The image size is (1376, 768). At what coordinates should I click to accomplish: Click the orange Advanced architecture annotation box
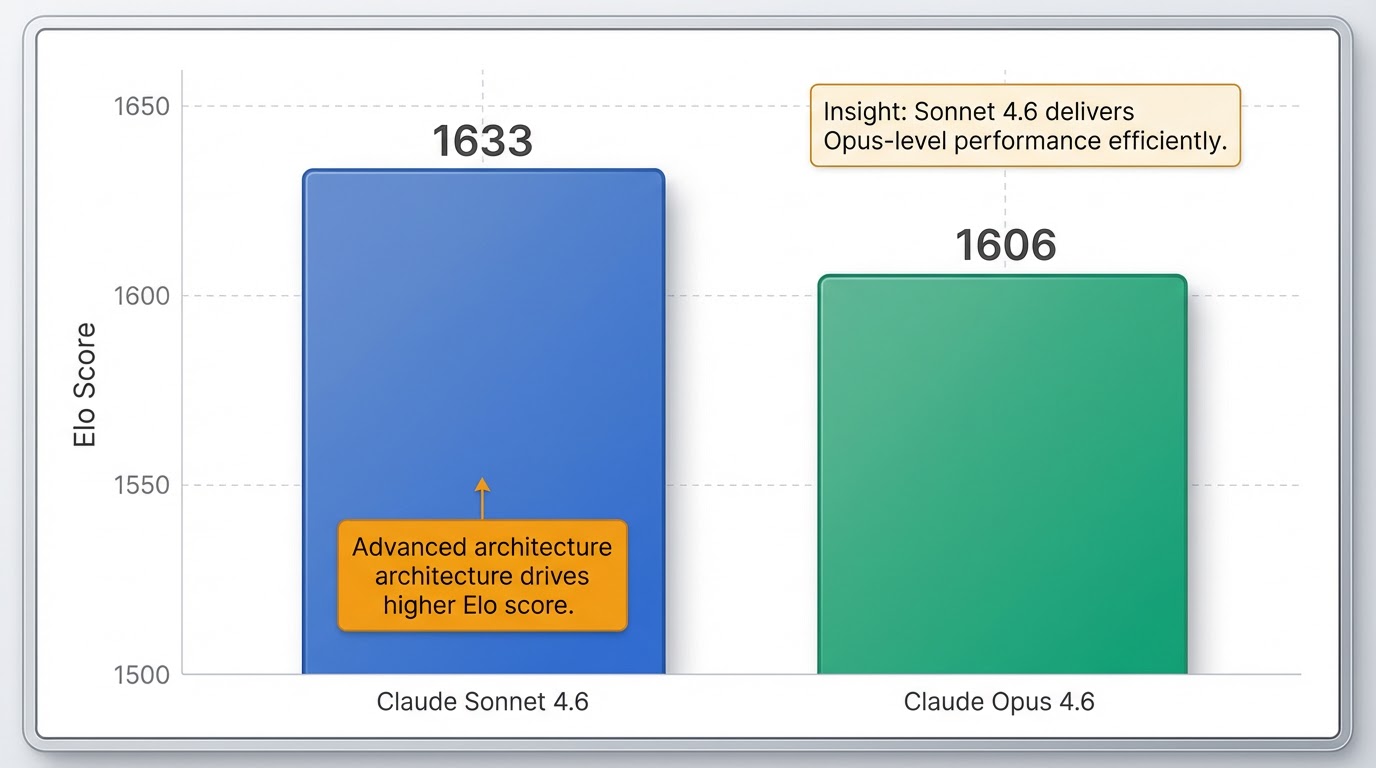tap(482, 576)
